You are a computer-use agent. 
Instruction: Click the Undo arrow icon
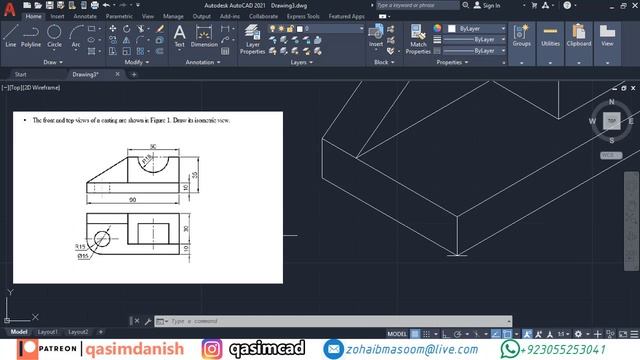[106, 5]
